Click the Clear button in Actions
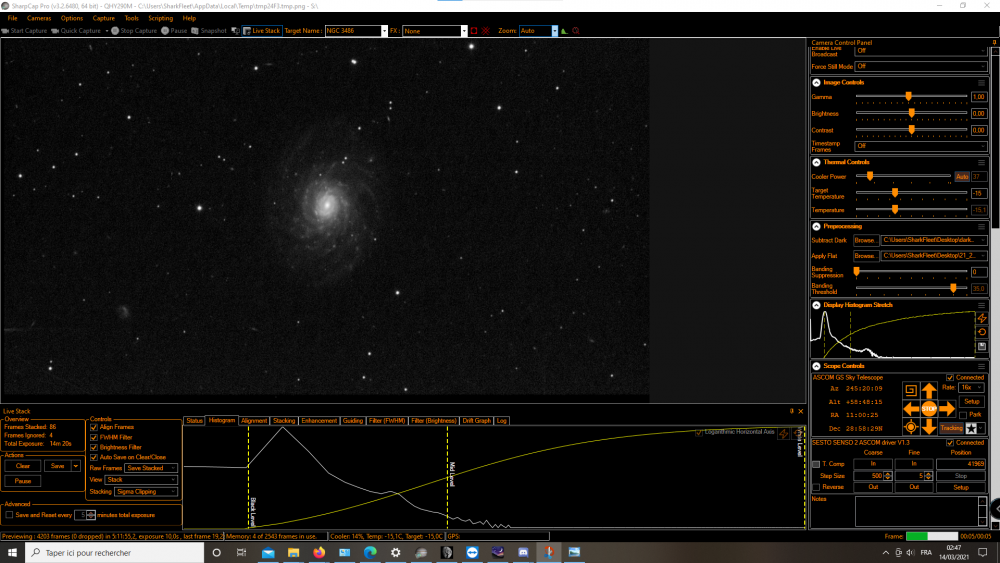 23,466
